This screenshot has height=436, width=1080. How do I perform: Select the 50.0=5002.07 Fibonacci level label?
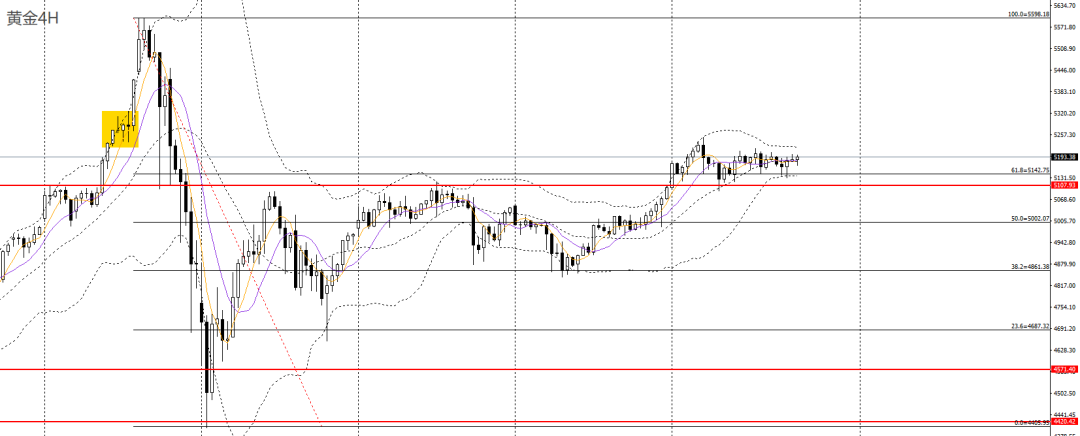pyautogui.click(x=1030, y=218)
